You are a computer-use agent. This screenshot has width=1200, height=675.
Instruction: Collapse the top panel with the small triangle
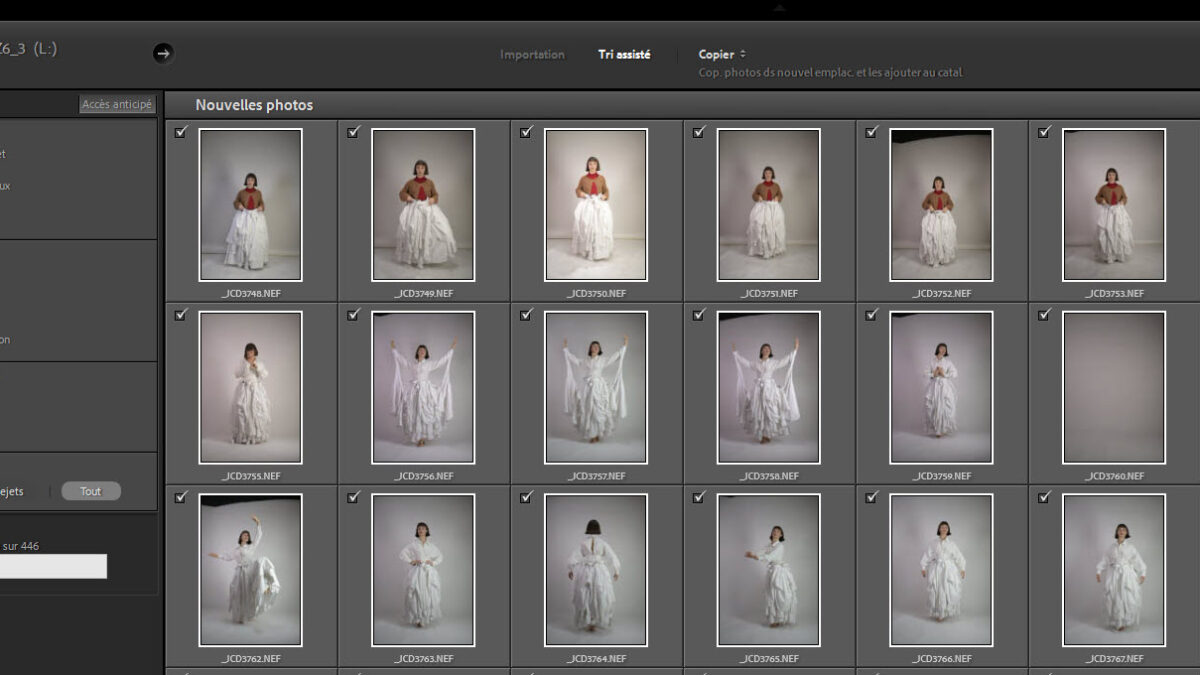coord(779,8)
